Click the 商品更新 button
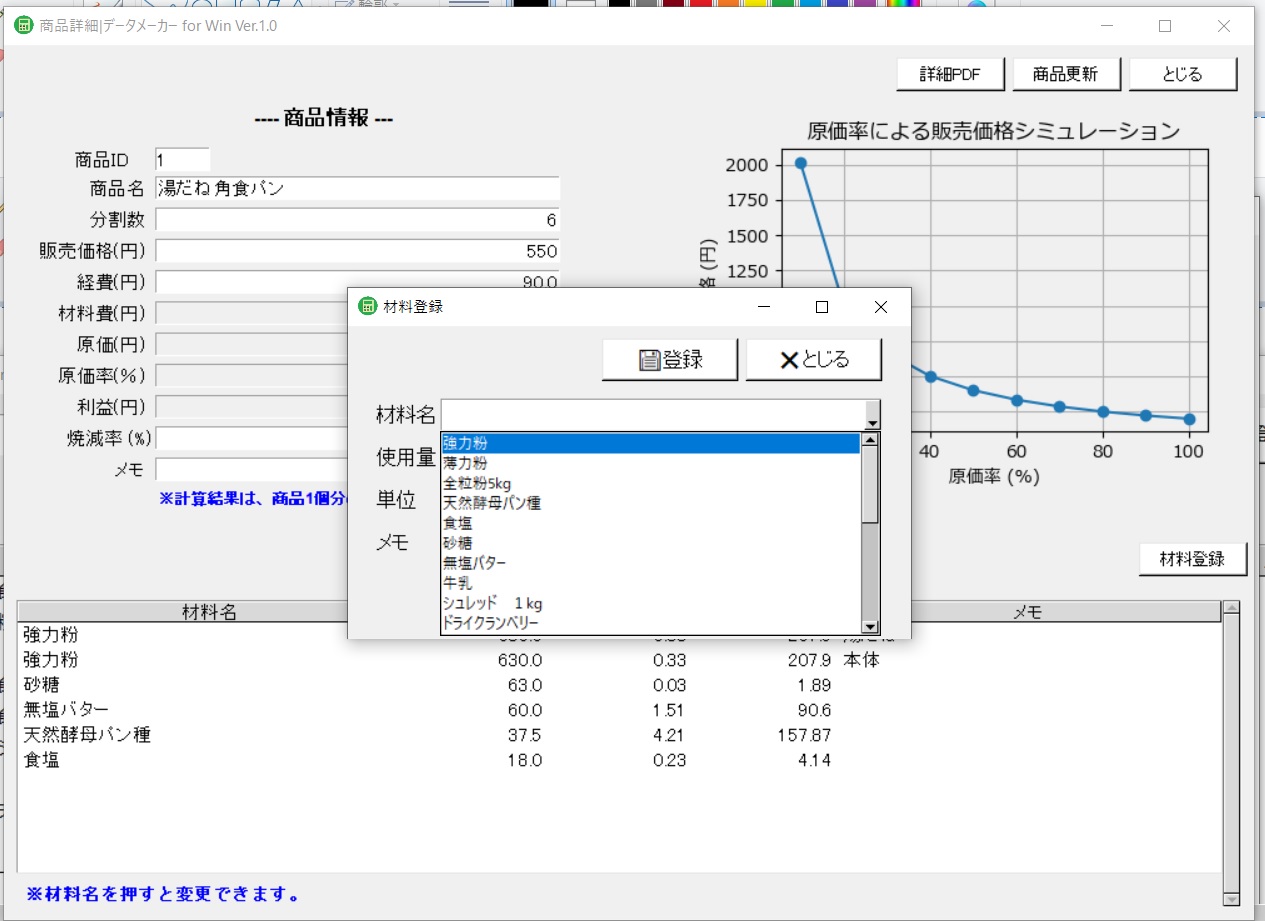 coord(1065,74)
